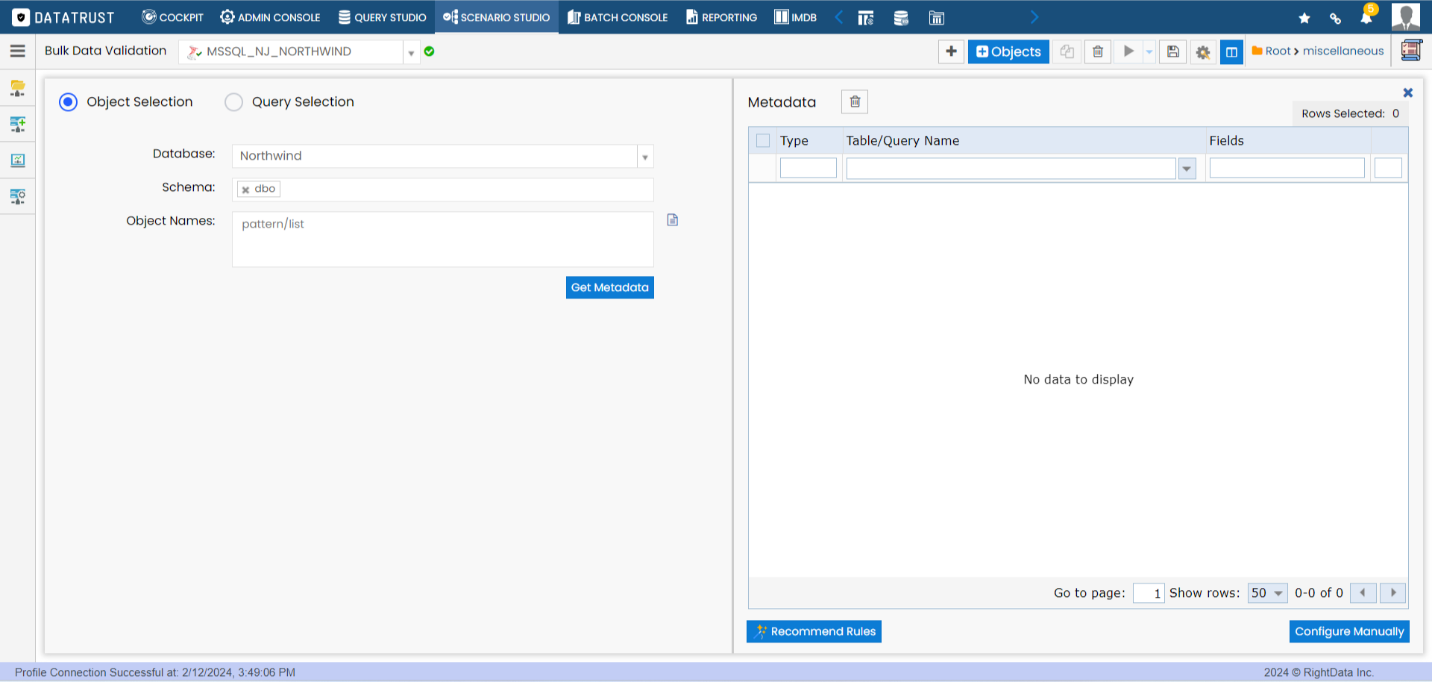Click the Get Metadata button
The height and width of the screenshot is (682, 1432).
pyautogui.click(x=609, y=288)
